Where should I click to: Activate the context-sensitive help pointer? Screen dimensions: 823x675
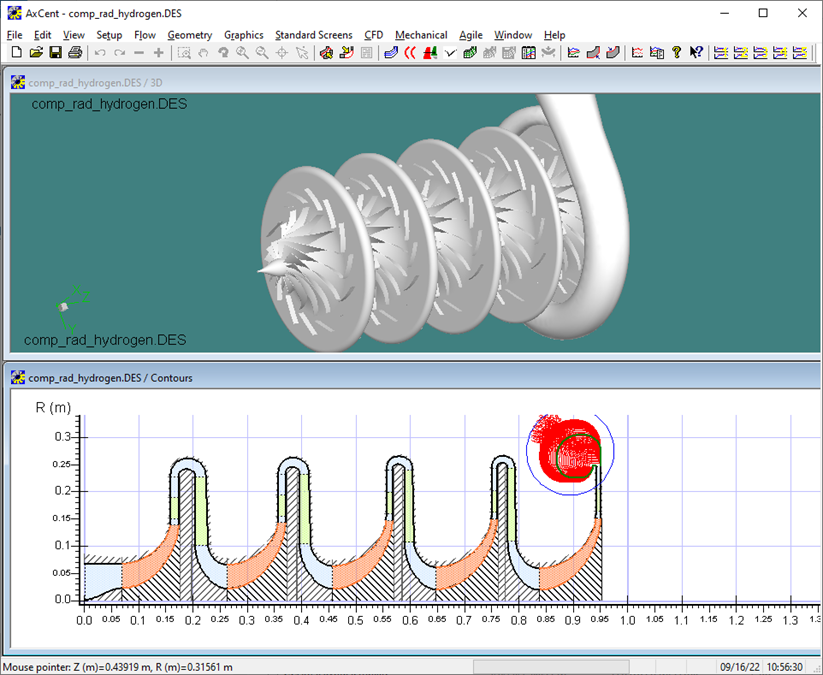pyautogui.click(x=697, y=52)
